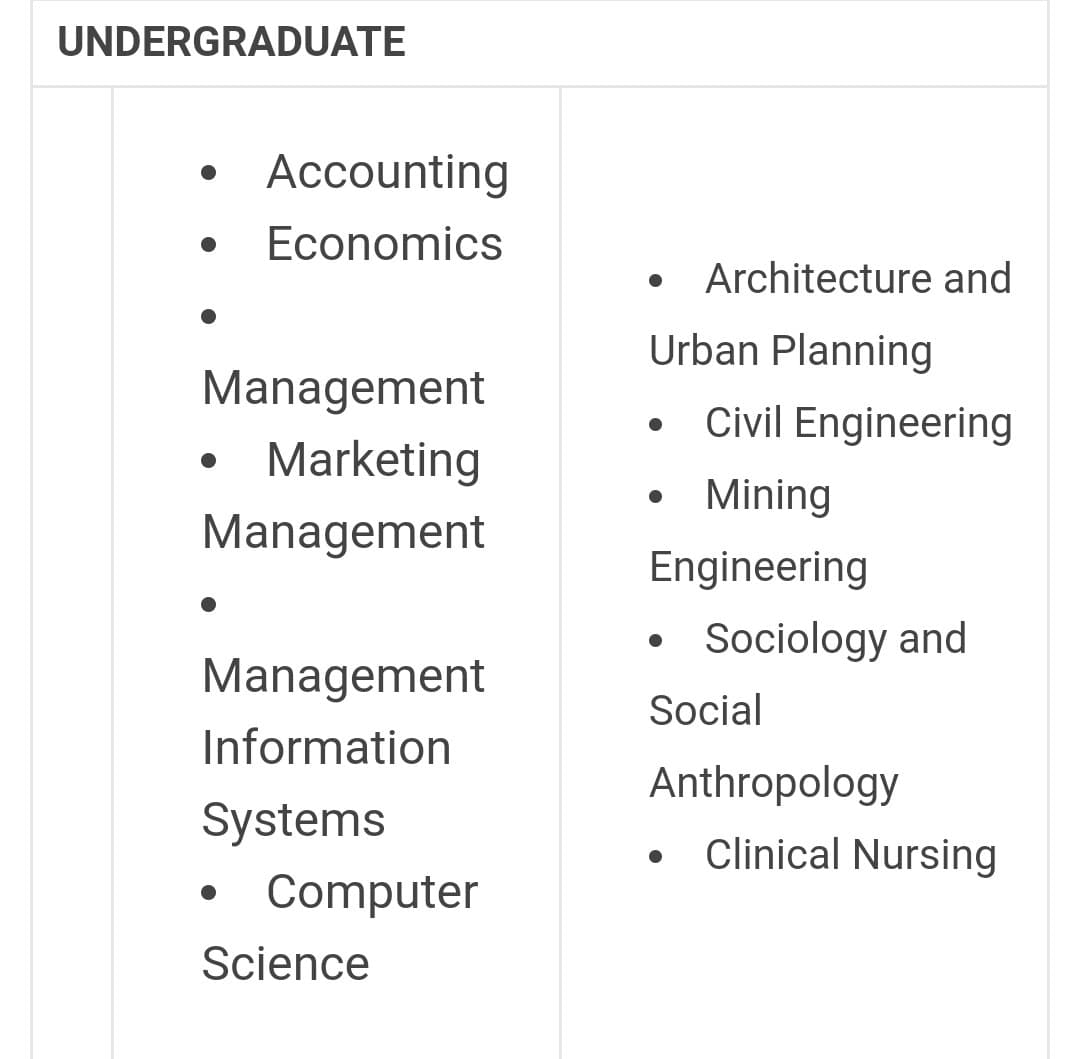Click the bullet beside Accounting

(x=209, y=173)
